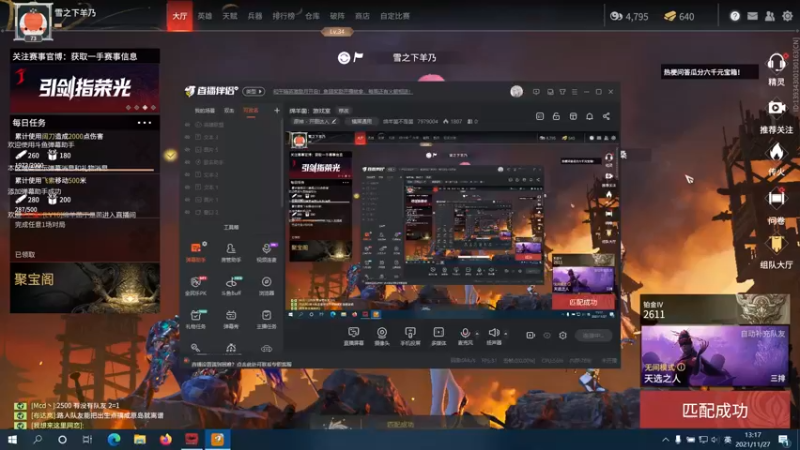
Task: Open the 弹幕助手 tool
Action: click(195, 252)
